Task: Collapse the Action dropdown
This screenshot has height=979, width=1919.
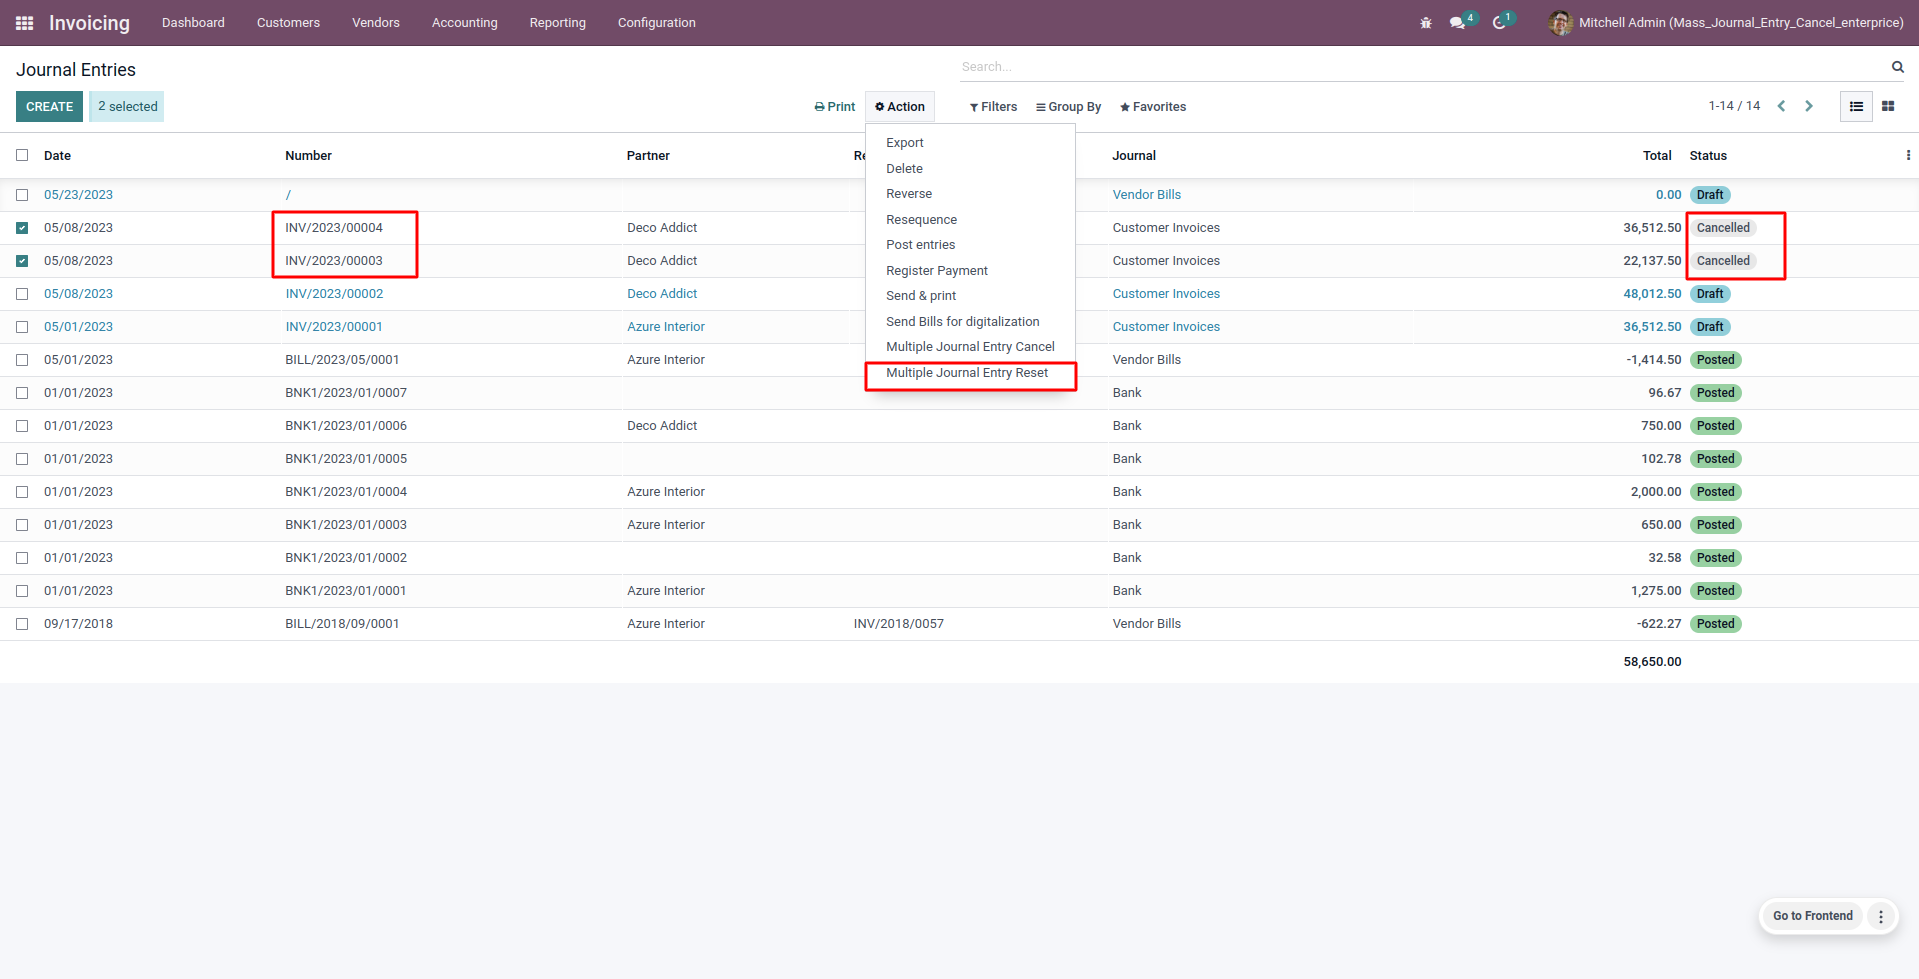Action: click(x=900, y=107)
